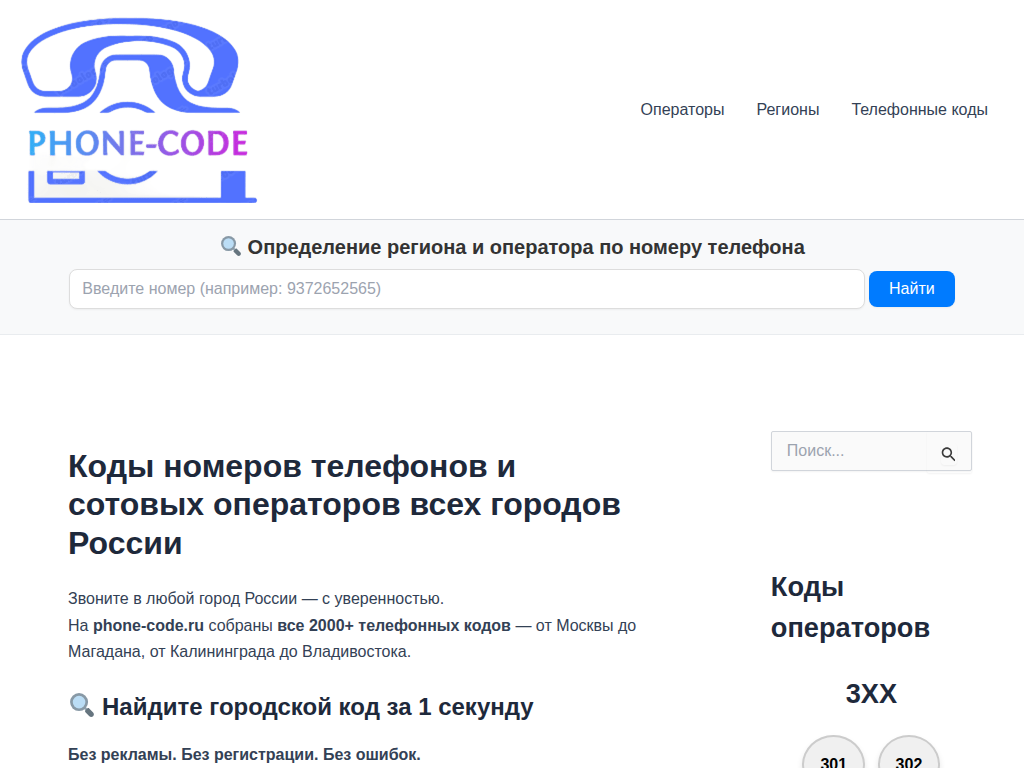The image size is (1024, 768).
Task: Select operator code 302
Action: click(909, 758)
